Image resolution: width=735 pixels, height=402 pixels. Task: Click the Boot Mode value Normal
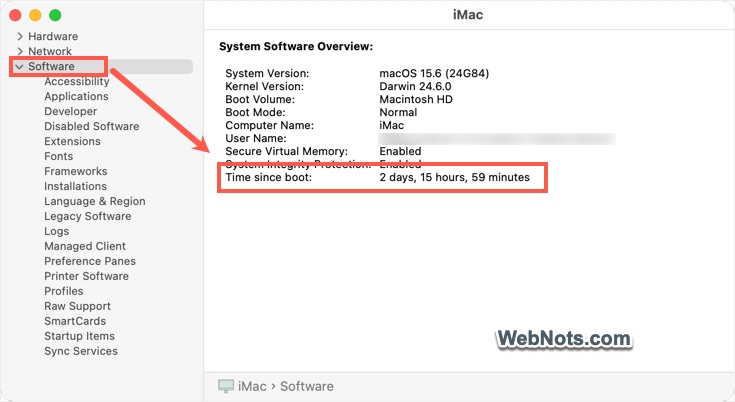coord(398,112)
